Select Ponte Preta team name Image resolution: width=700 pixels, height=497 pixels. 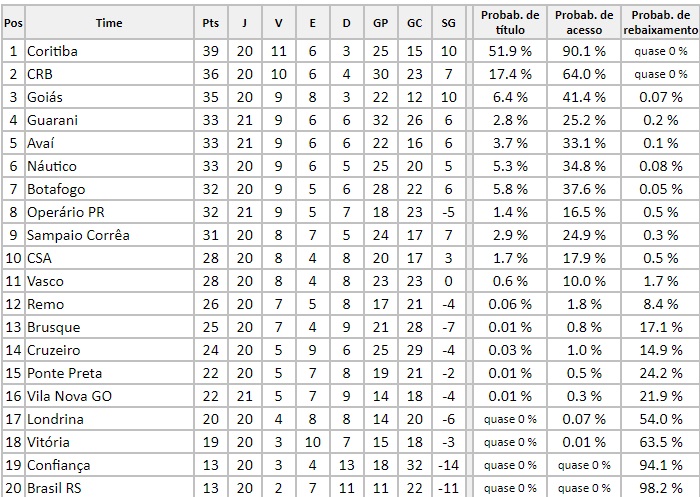point(65,373)
